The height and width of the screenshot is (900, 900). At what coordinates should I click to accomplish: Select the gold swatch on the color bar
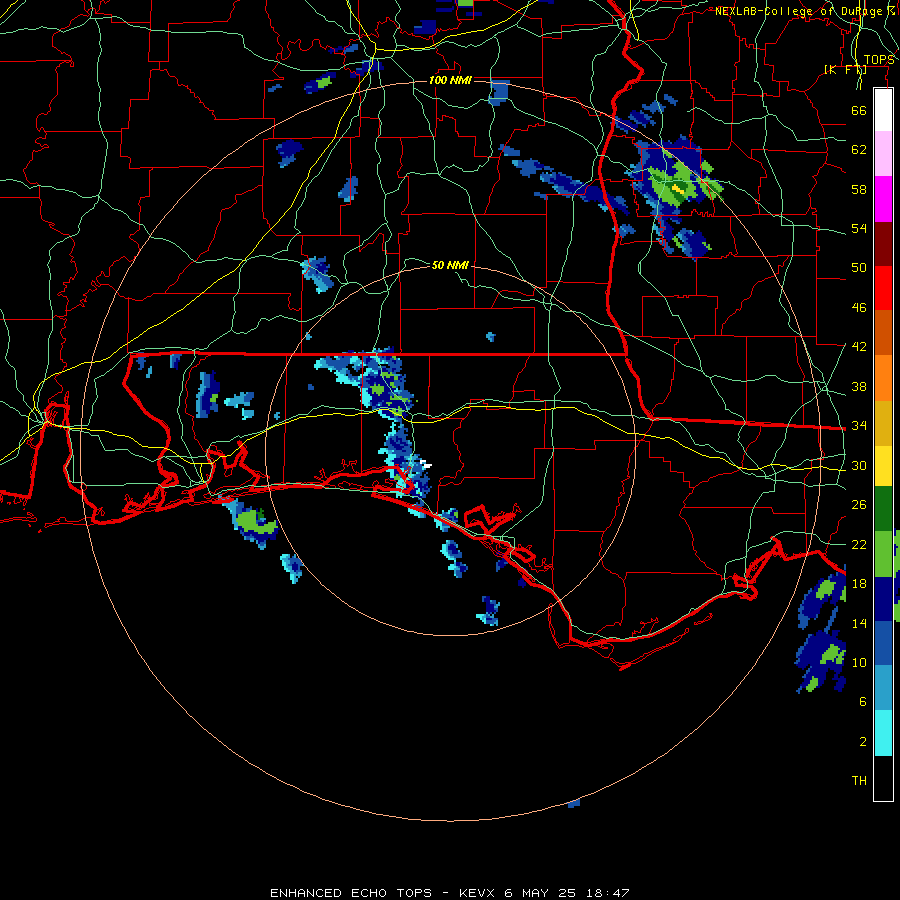pyautogui.click(x=883, y=424)
